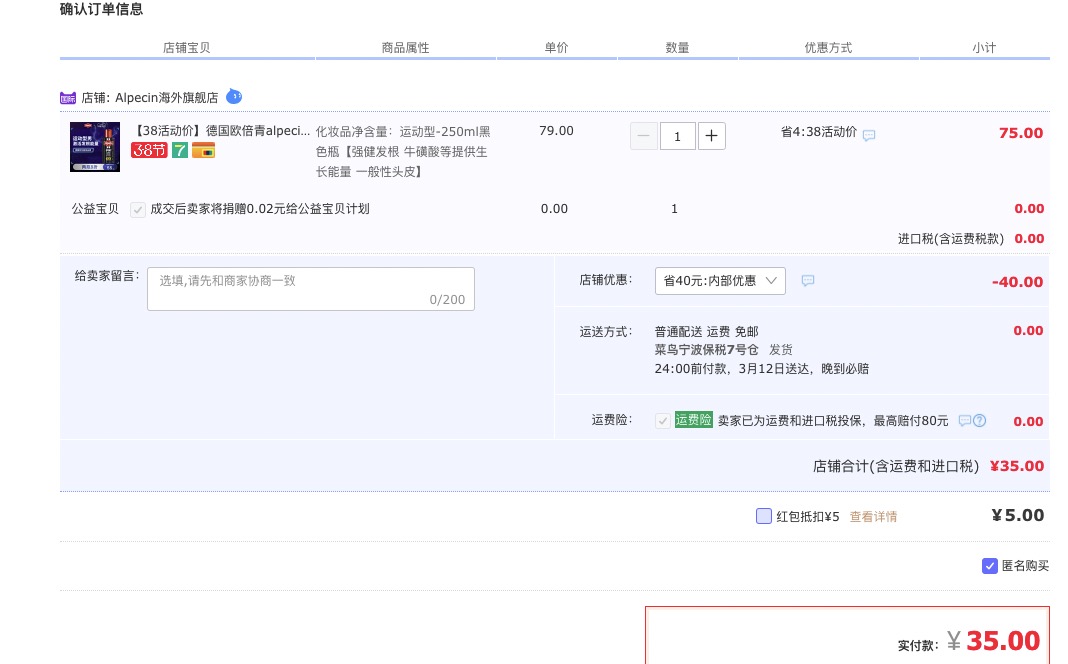1068x664 pixels.
Task: Click the 店铺合计 total ¥35.00
Action: pos(1017,467)
